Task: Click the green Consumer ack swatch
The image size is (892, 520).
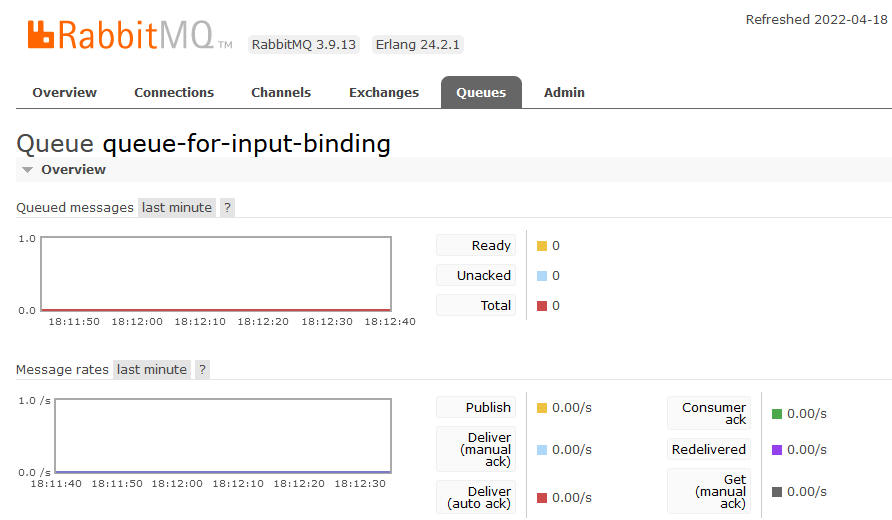Action: [777, 414]
